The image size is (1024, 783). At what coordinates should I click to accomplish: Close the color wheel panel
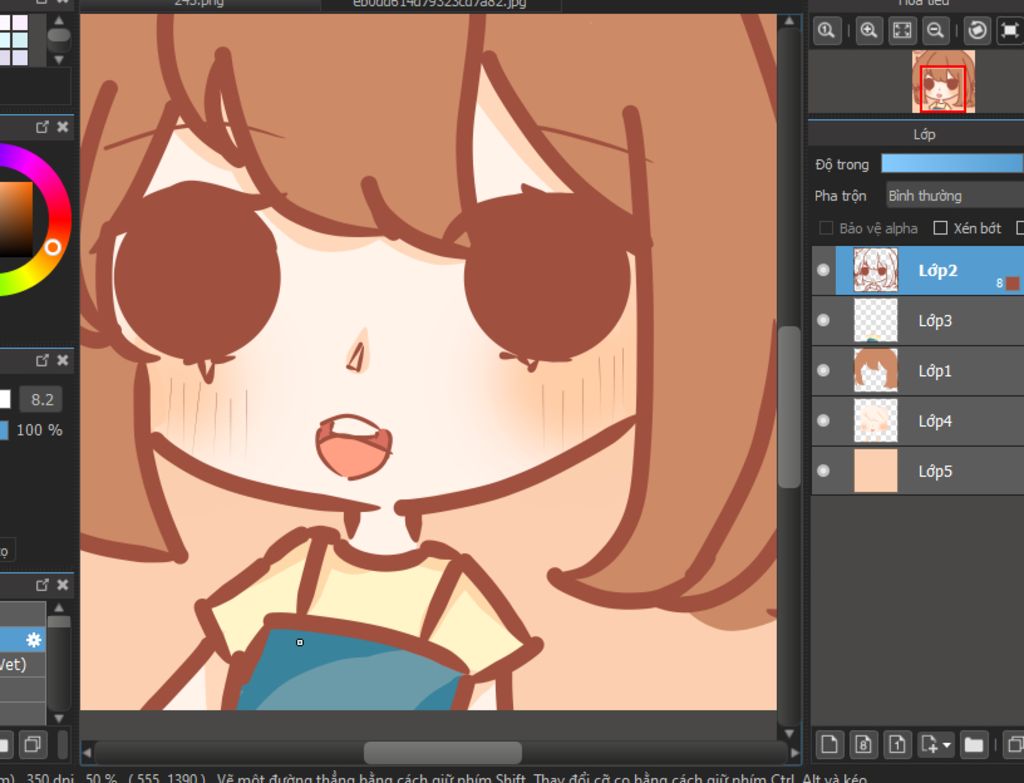[x=63, y=127]
